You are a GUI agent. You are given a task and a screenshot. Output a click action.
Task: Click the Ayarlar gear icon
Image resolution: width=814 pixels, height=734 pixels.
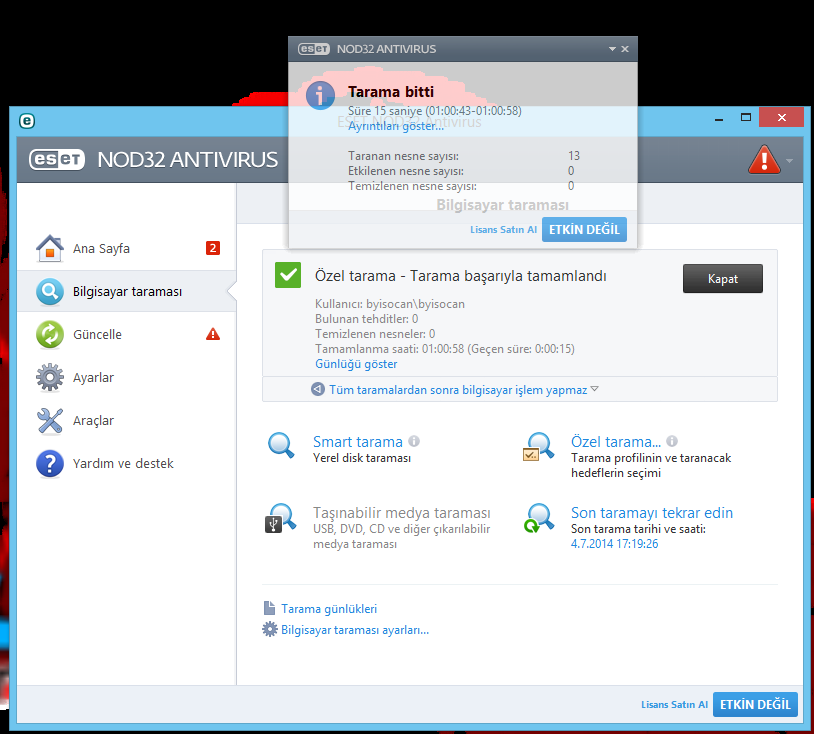point(50,377)
